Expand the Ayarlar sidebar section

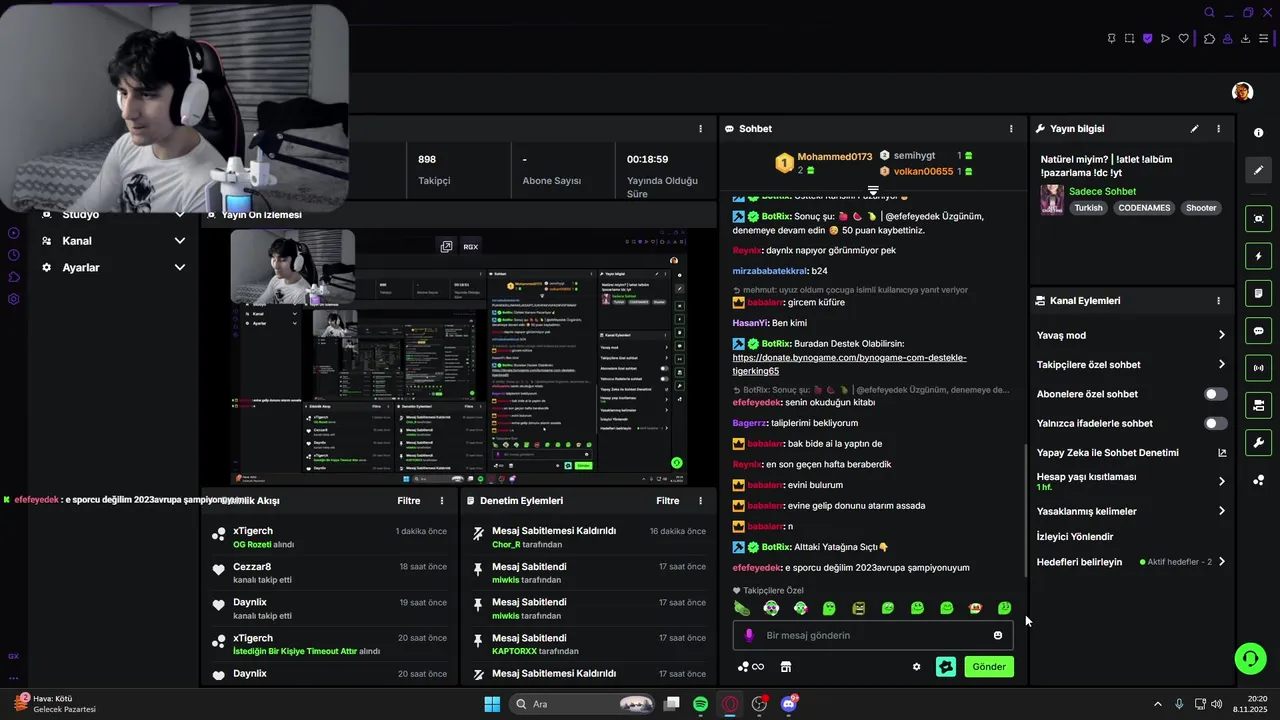113,268
